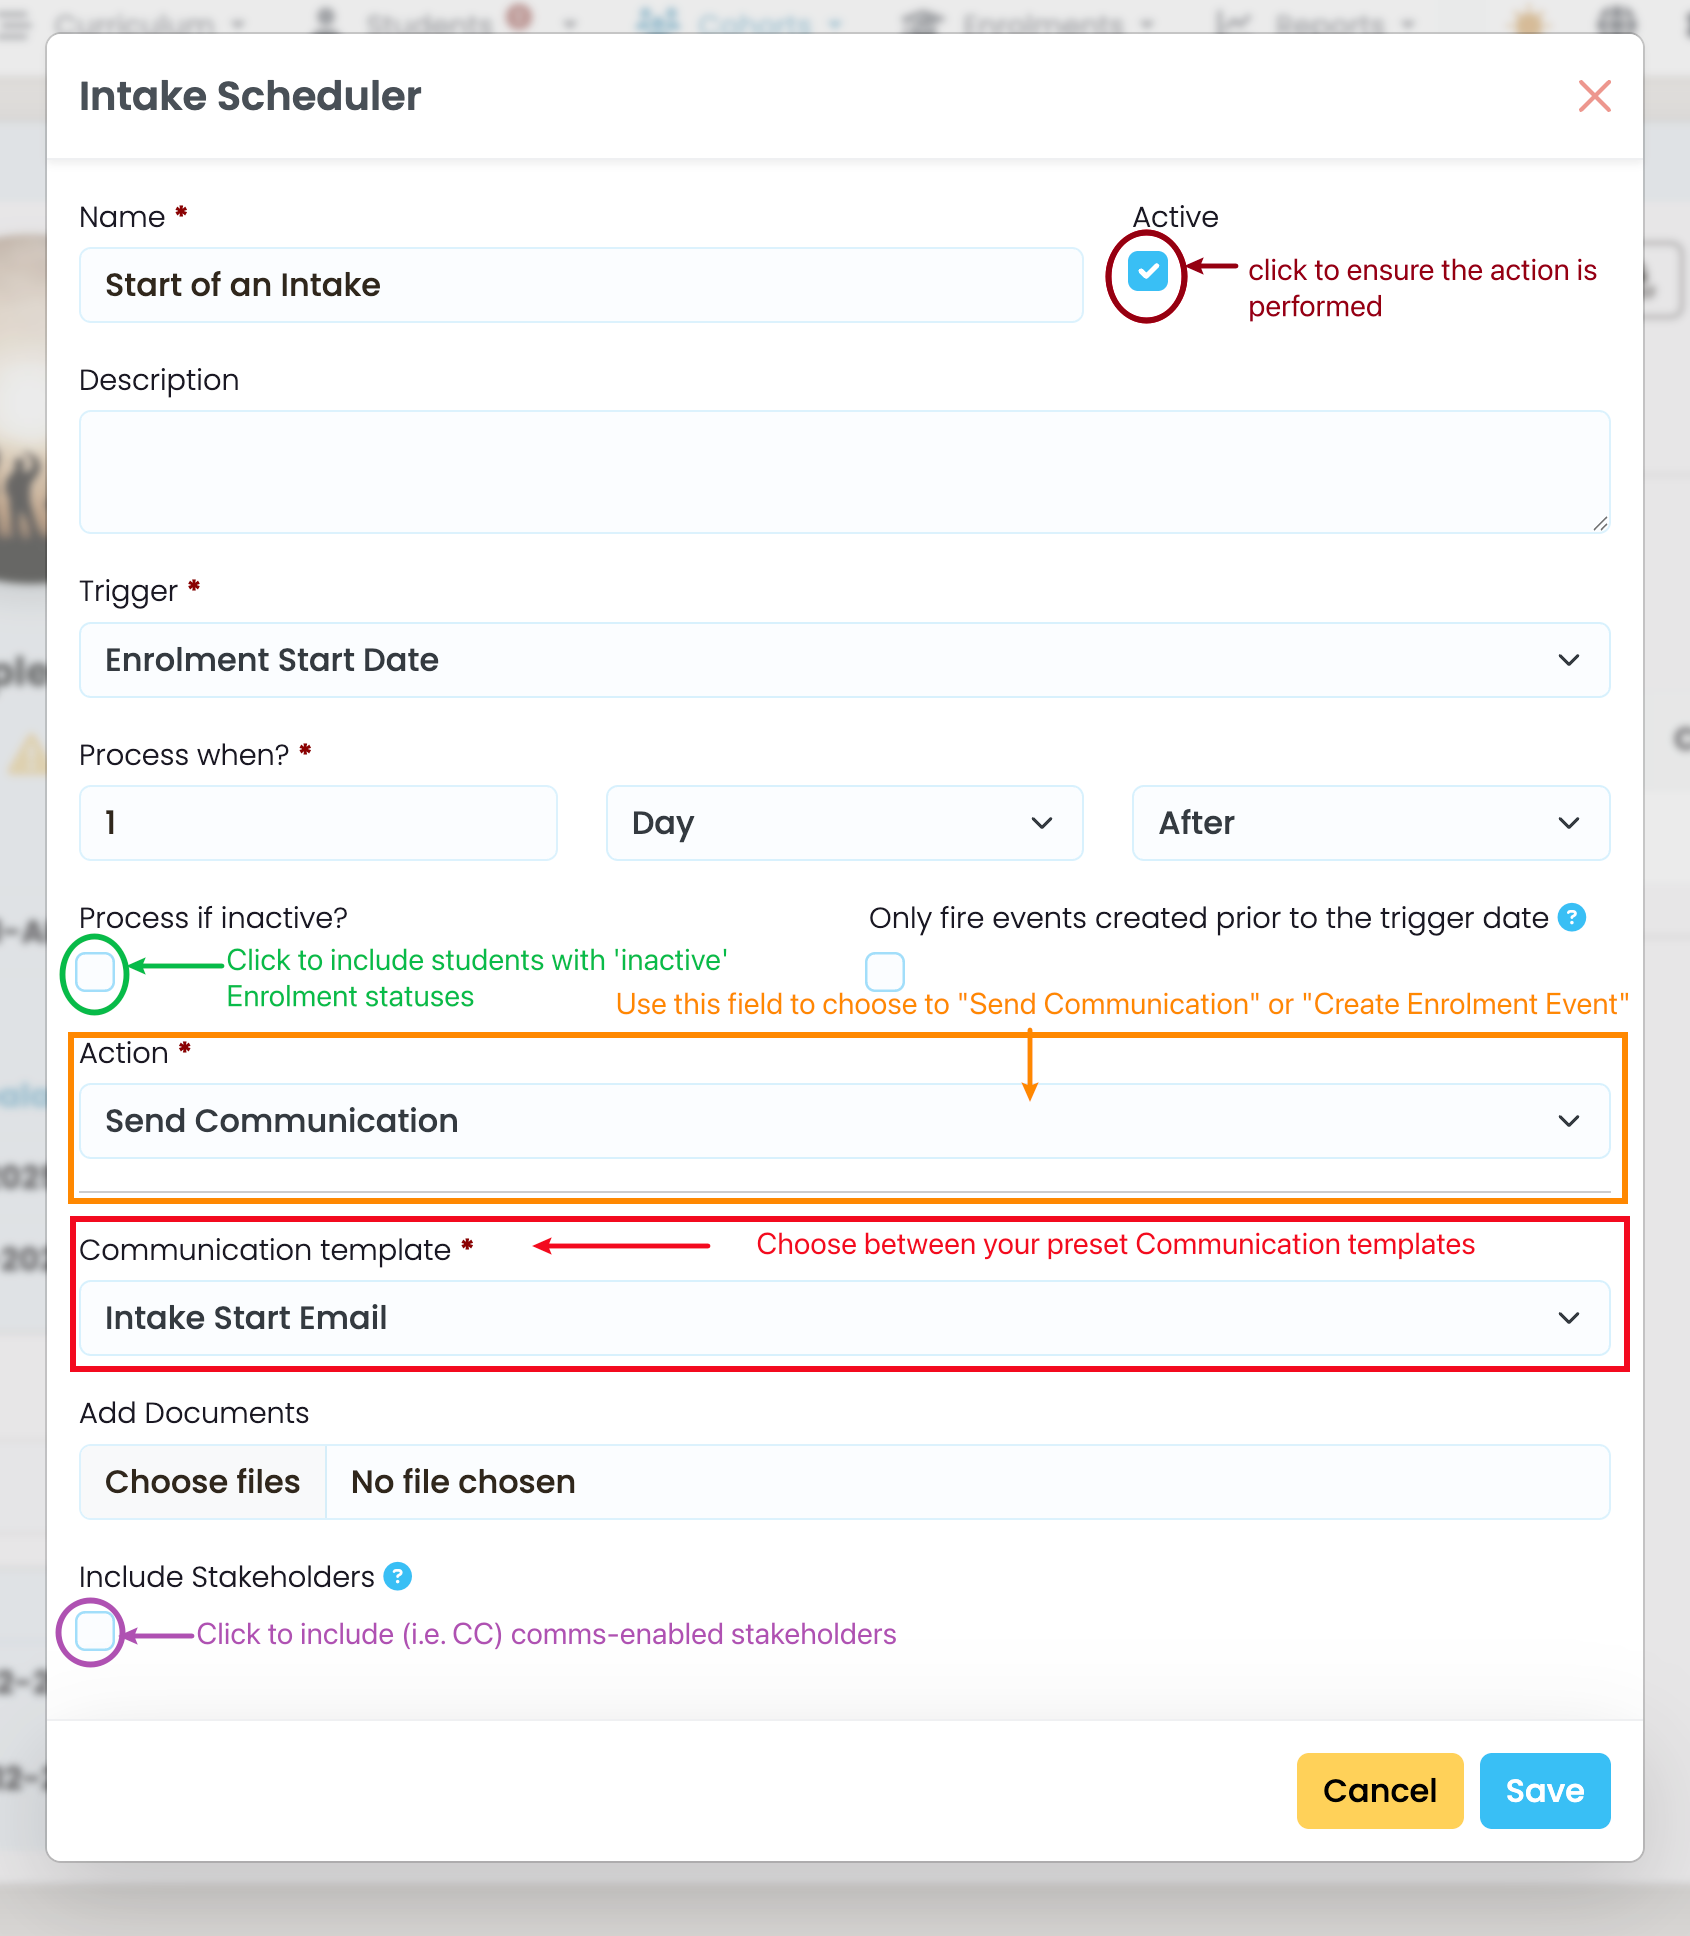Click help icon next to Include Stakeholders

398,1576
